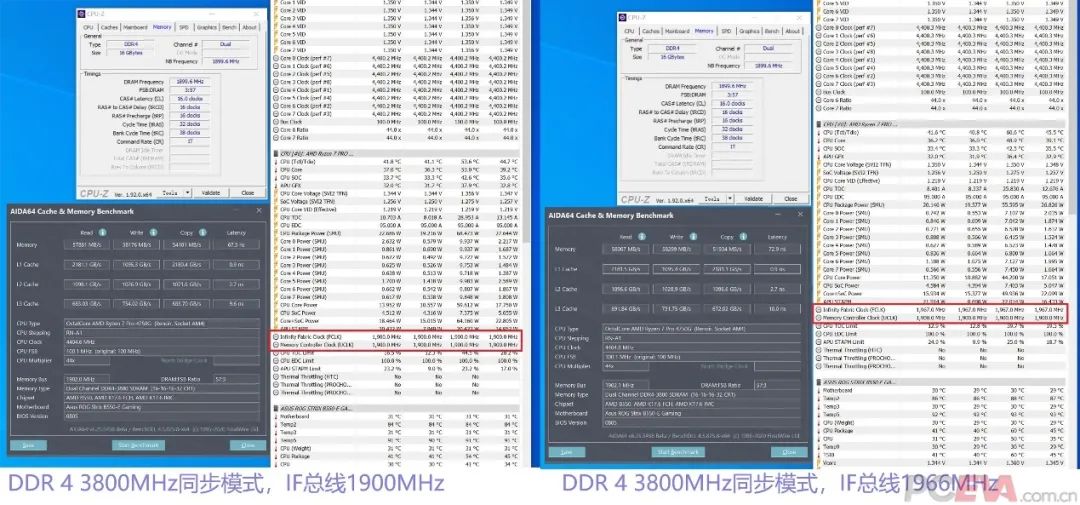Screen dimensions: 1080x505
Task: Open the Mainboard tab in left CPU-Z
Action: pos(133,27)
